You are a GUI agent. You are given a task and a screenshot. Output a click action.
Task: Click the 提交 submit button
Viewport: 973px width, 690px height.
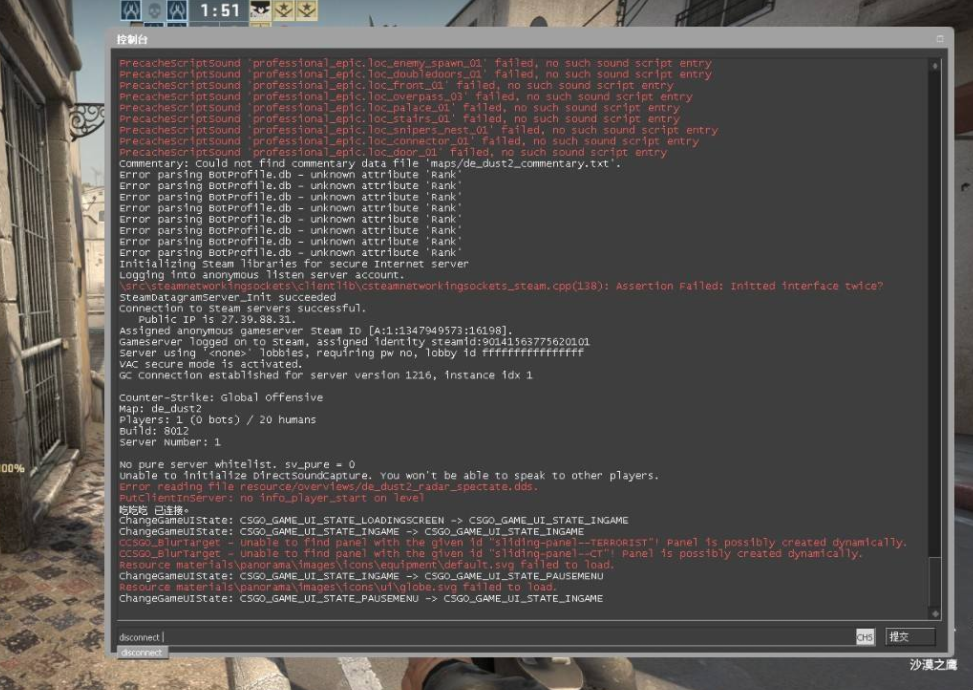click(x=910, y=637)
